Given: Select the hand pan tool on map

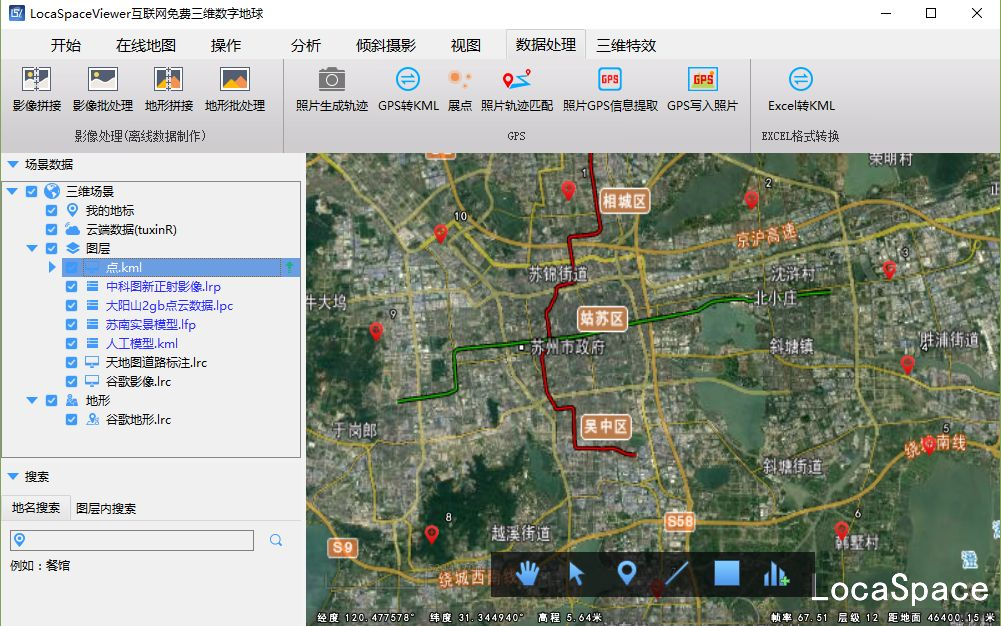Looking at the screenshot, I should tap(527, 574).
